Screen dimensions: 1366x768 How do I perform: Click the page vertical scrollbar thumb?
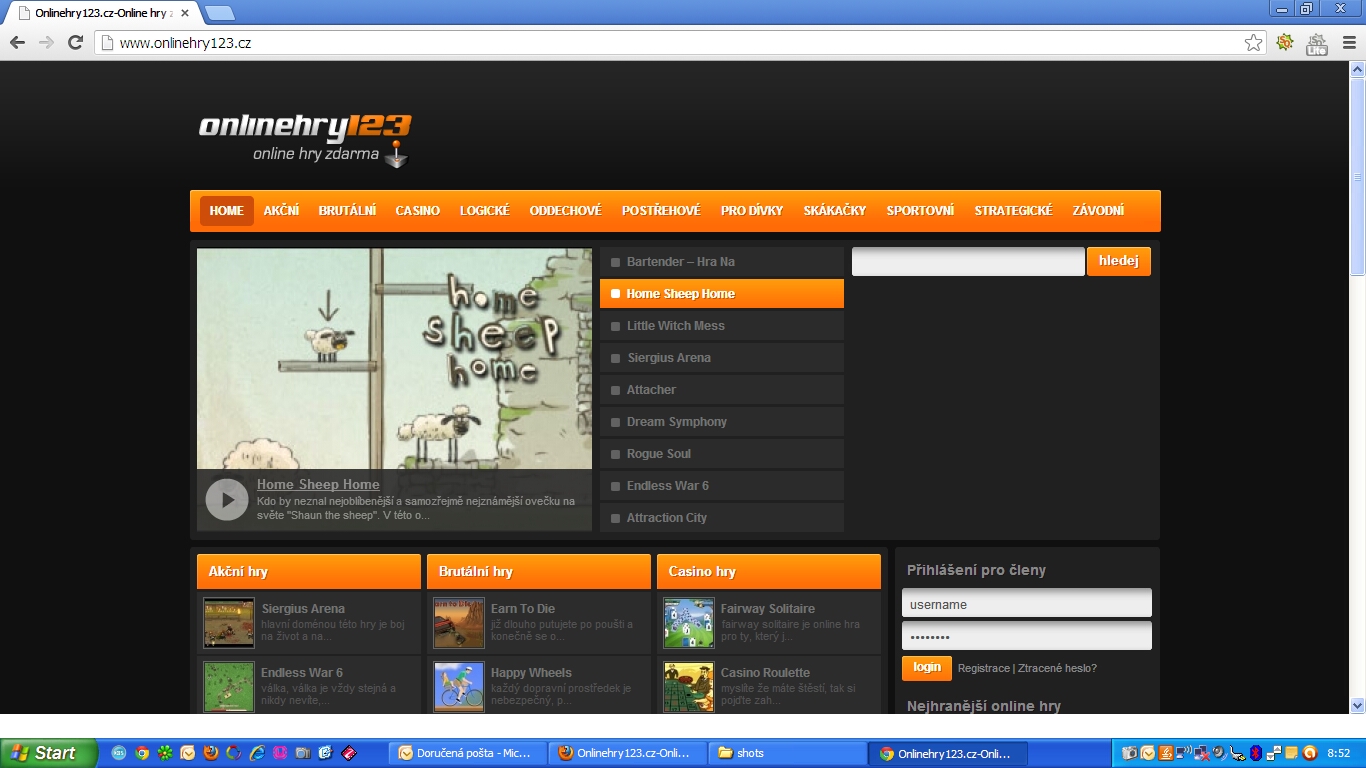click(1357, 175)
